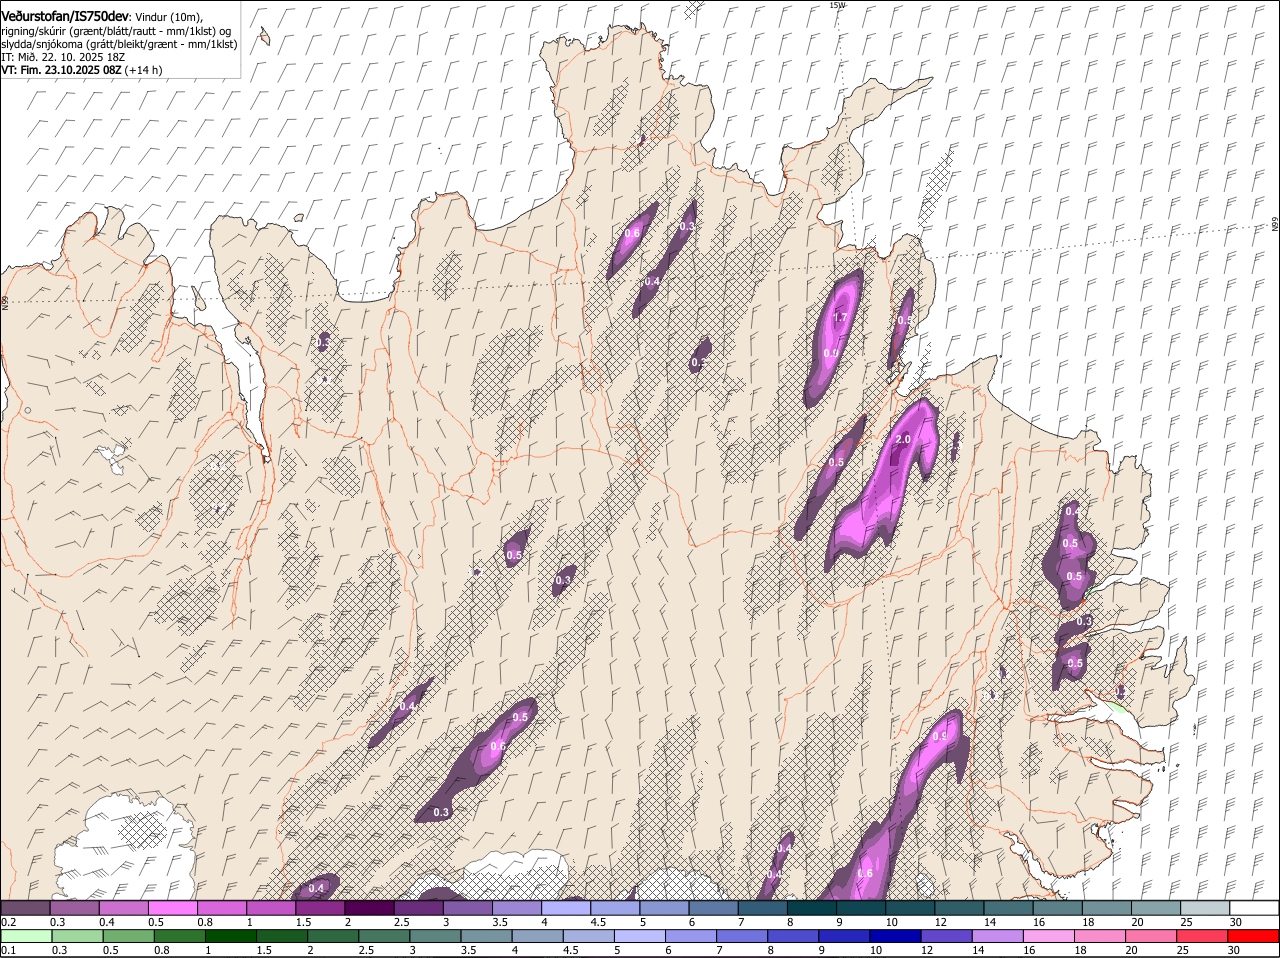
Task: Click the 0.9 label just below the 1.7 value
Action: click(x=831, y=353)
